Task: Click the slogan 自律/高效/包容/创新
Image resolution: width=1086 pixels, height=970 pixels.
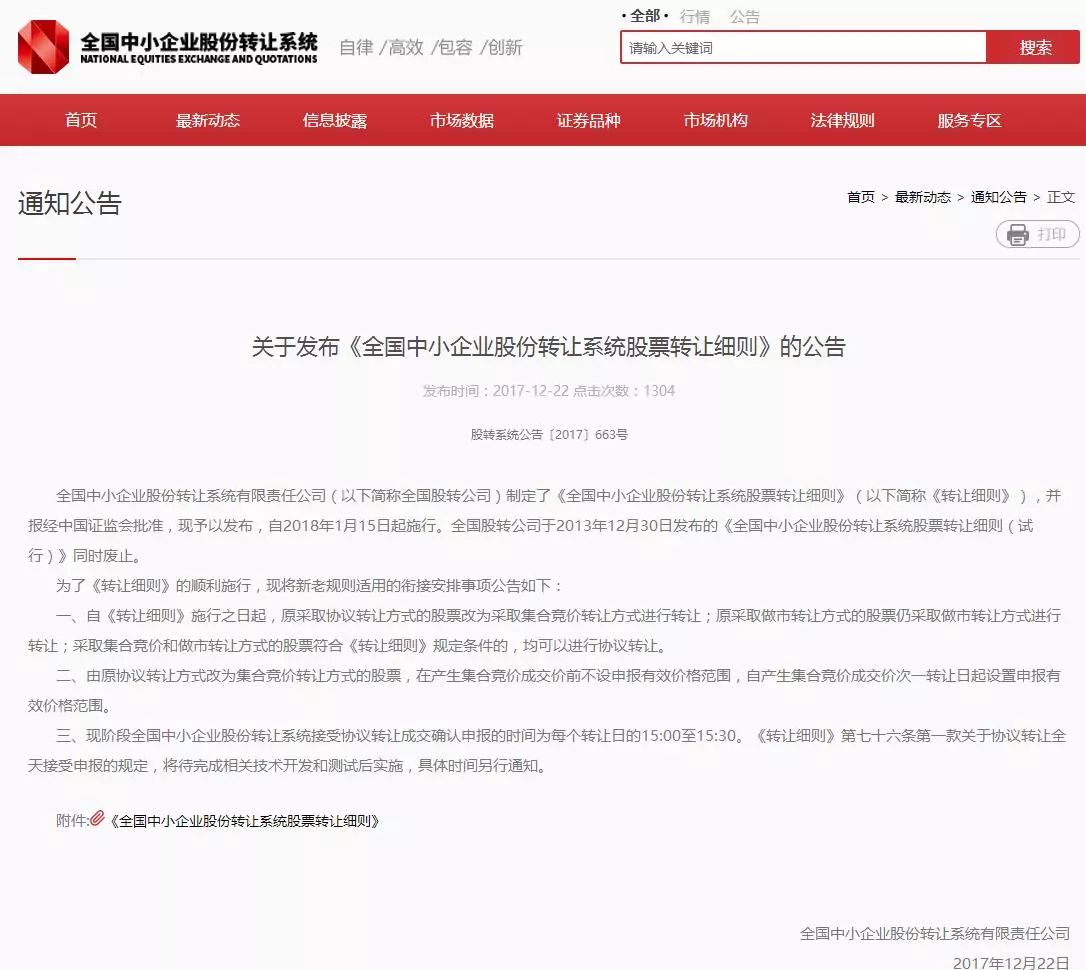Action: click(x=431, y=48)
